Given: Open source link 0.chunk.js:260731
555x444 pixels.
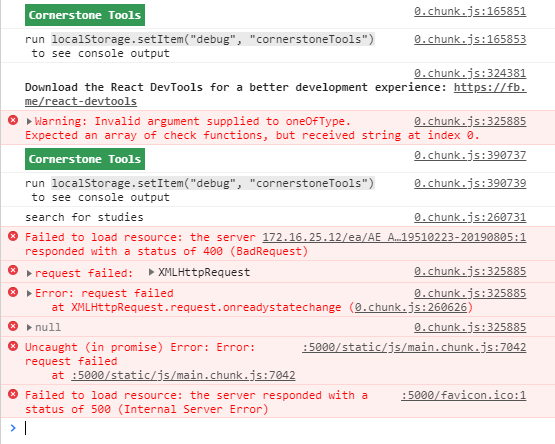Looking at the screenshot, I should 470,217.
